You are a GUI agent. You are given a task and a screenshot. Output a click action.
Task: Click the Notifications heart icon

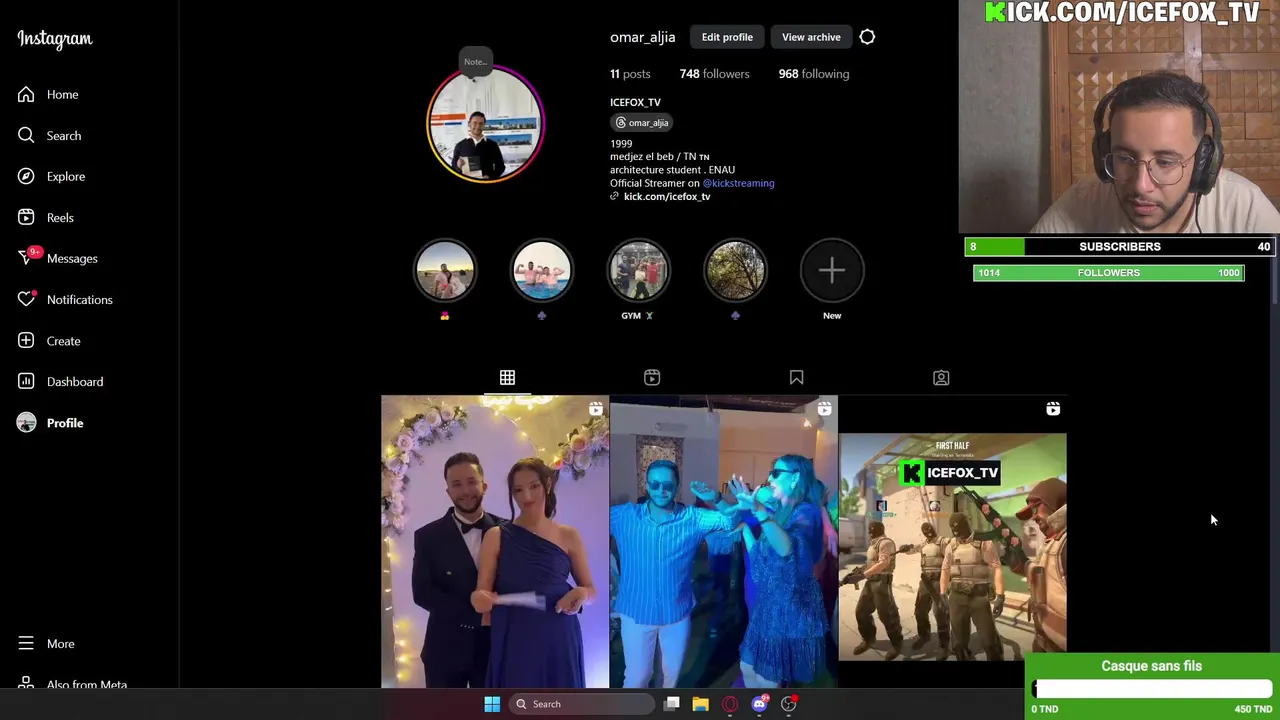26,299
